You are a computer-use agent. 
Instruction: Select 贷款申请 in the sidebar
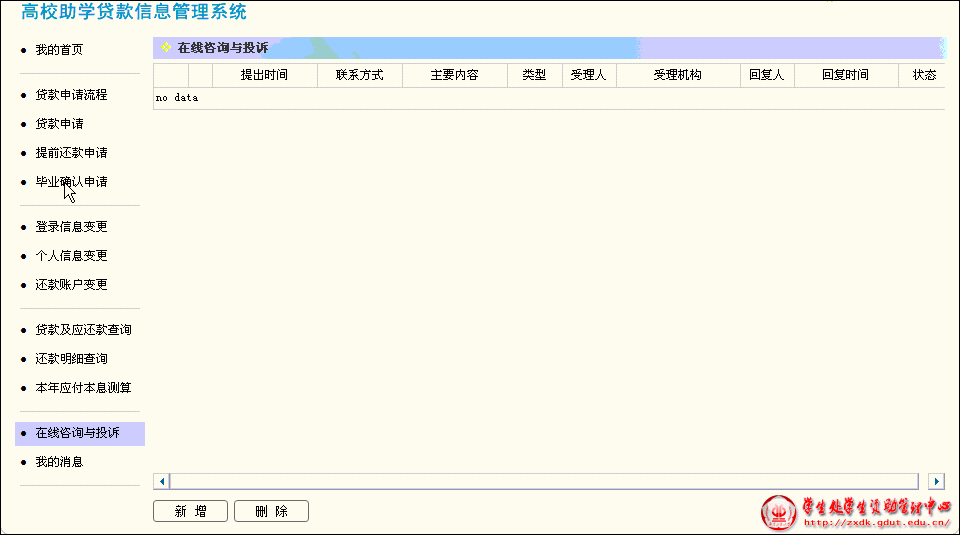pyautogui.click(x=59, y=124)
